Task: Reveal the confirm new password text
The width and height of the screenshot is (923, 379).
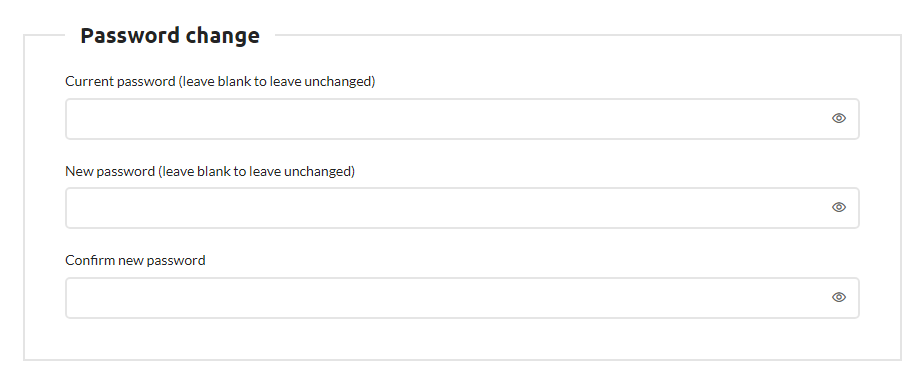Action: point(839,297)
